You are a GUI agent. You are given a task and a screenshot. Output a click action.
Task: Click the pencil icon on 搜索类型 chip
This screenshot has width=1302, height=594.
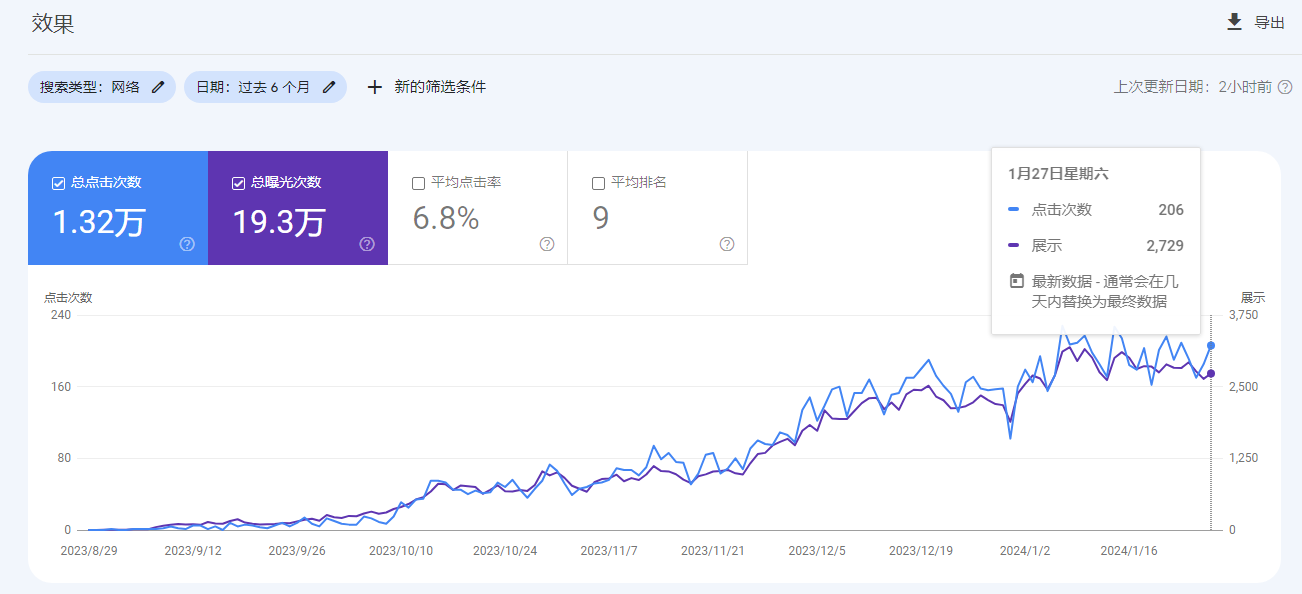157,87
